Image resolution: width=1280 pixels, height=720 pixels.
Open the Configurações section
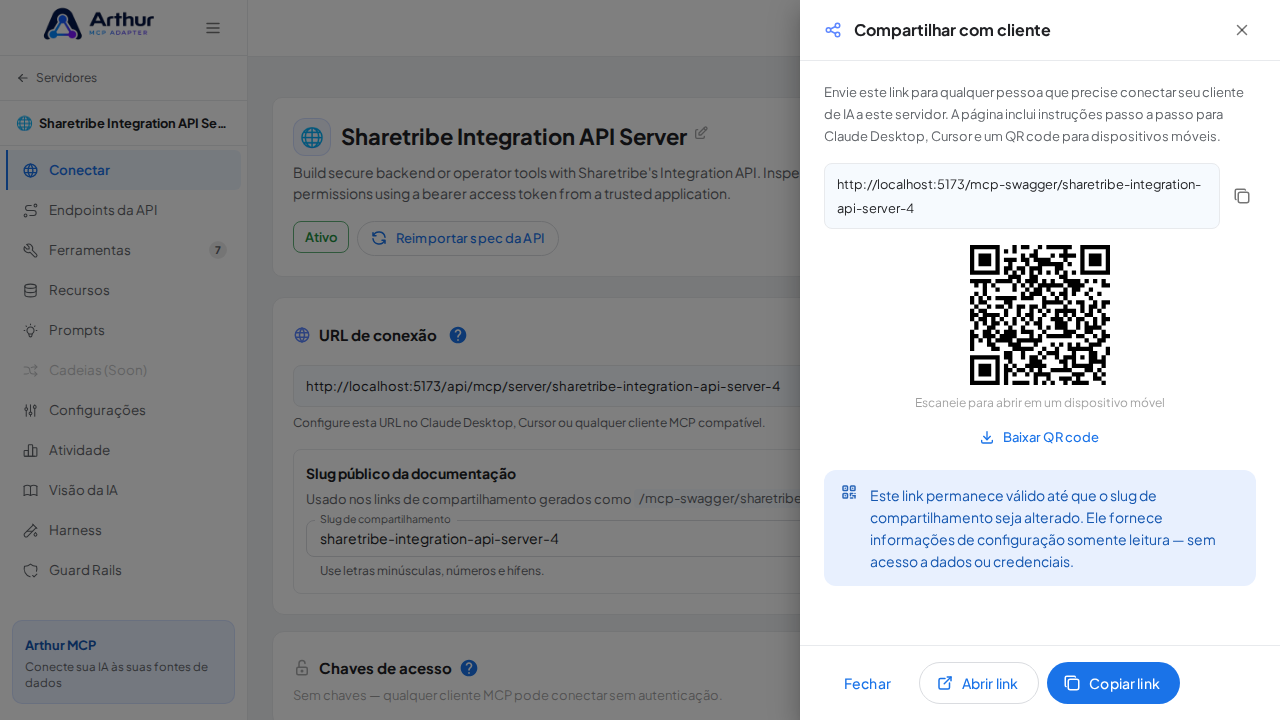124,410
